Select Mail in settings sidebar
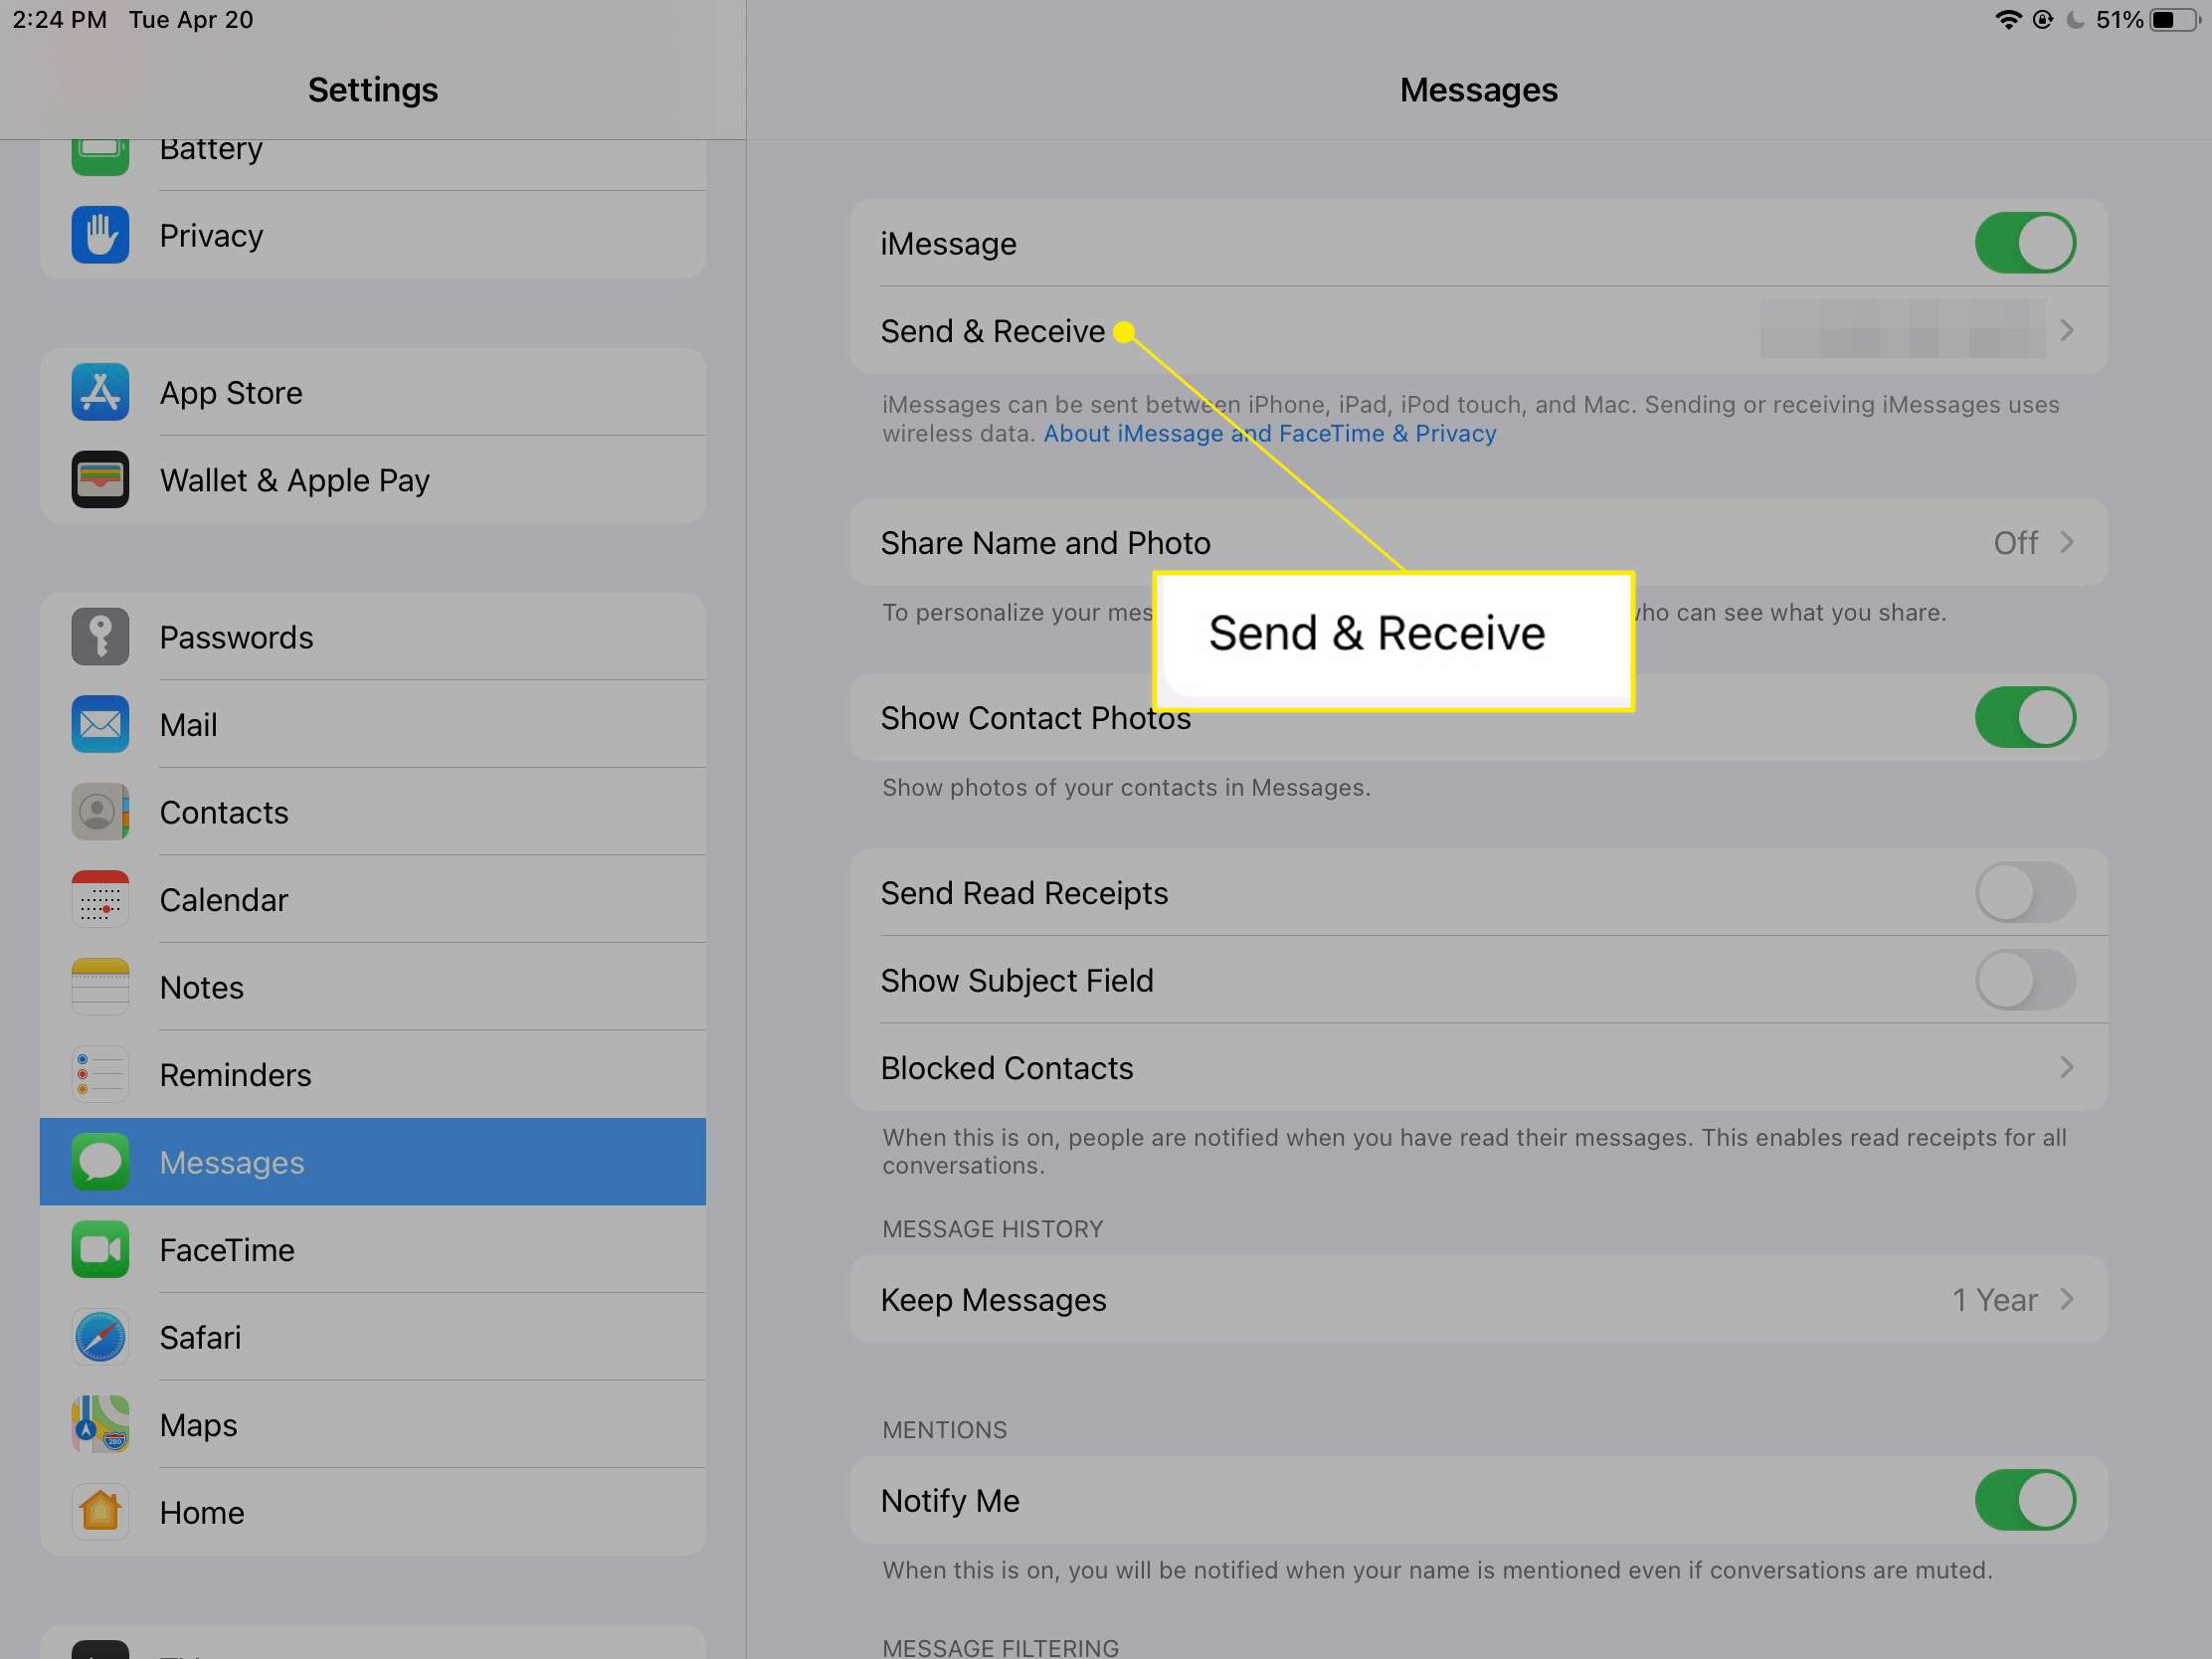This screenshot has height=1659, width=2212. (372, 724)
